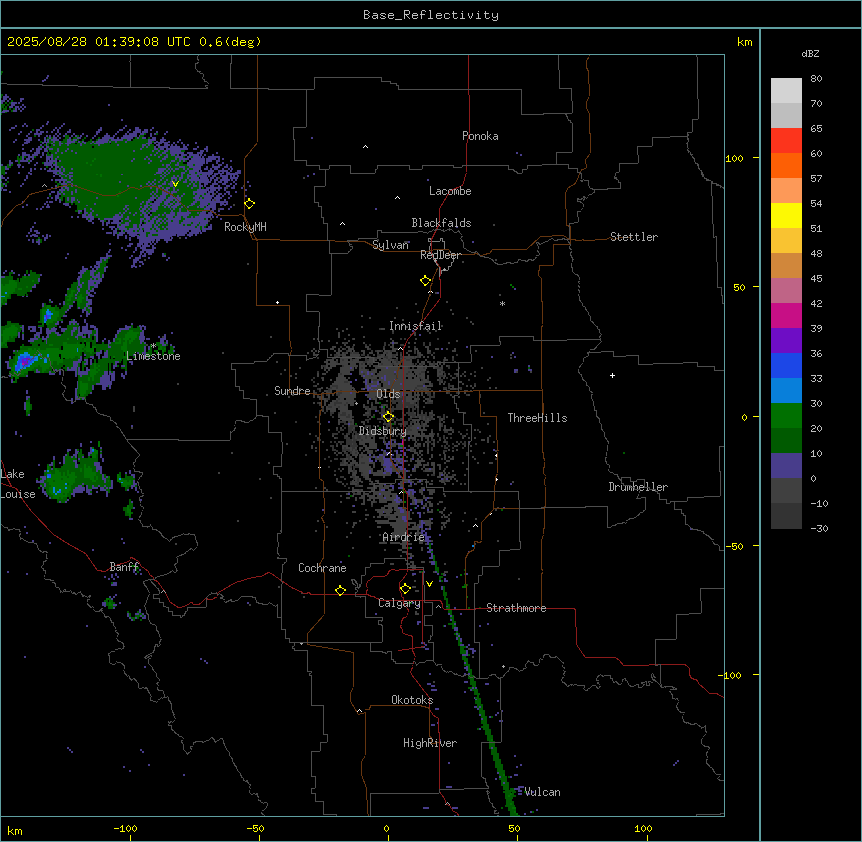862x842 pixels.
Task: Click the Blackfalds city label
Action: (x=441, y=223)
